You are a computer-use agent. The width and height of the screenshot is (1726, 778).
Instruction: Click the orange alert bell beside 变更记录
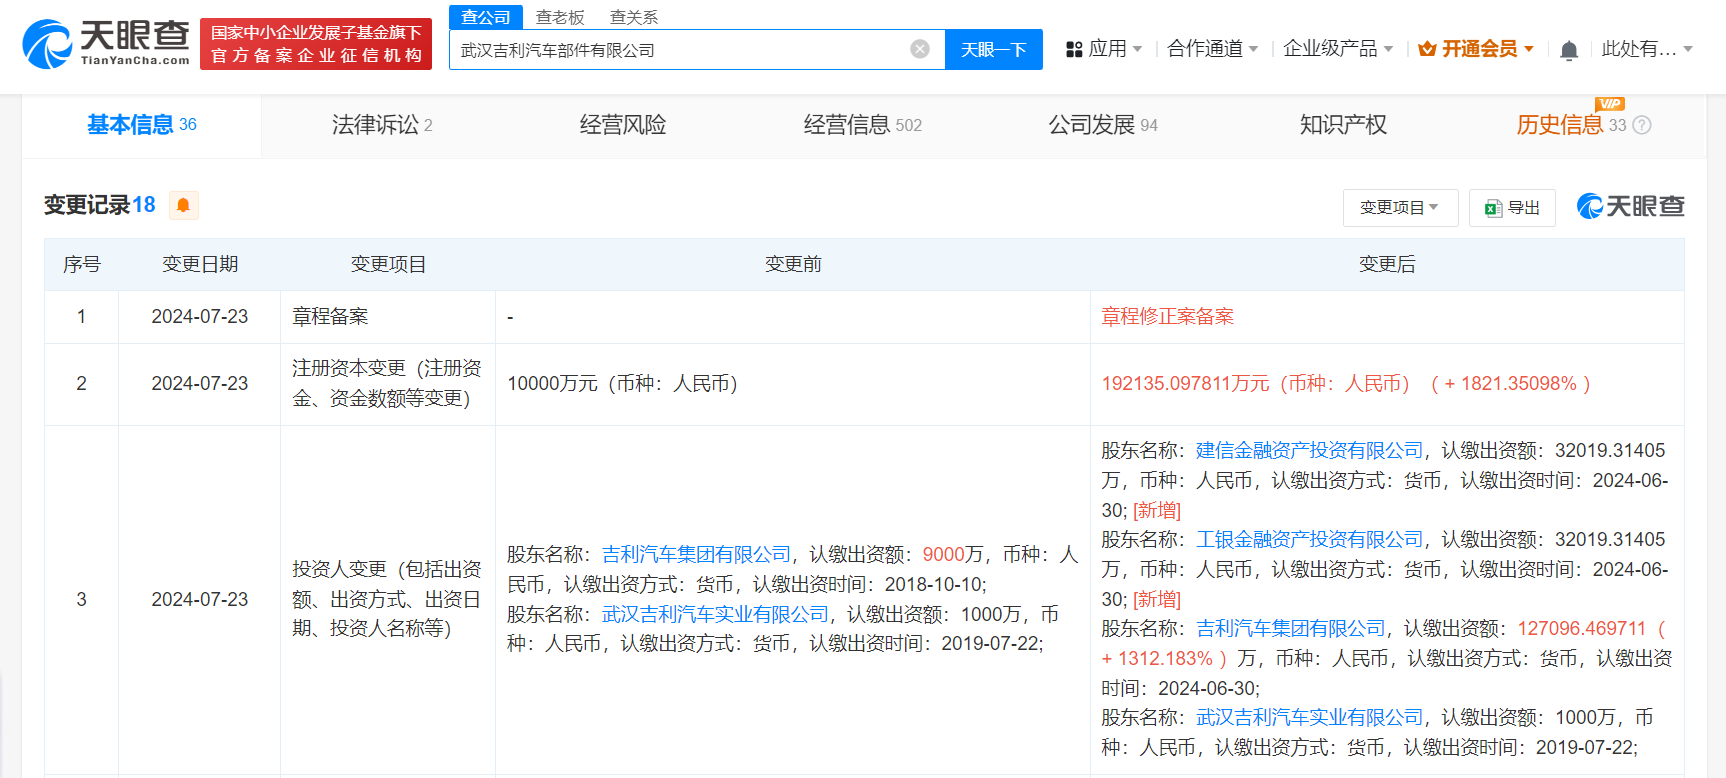(x=183, y=205)
